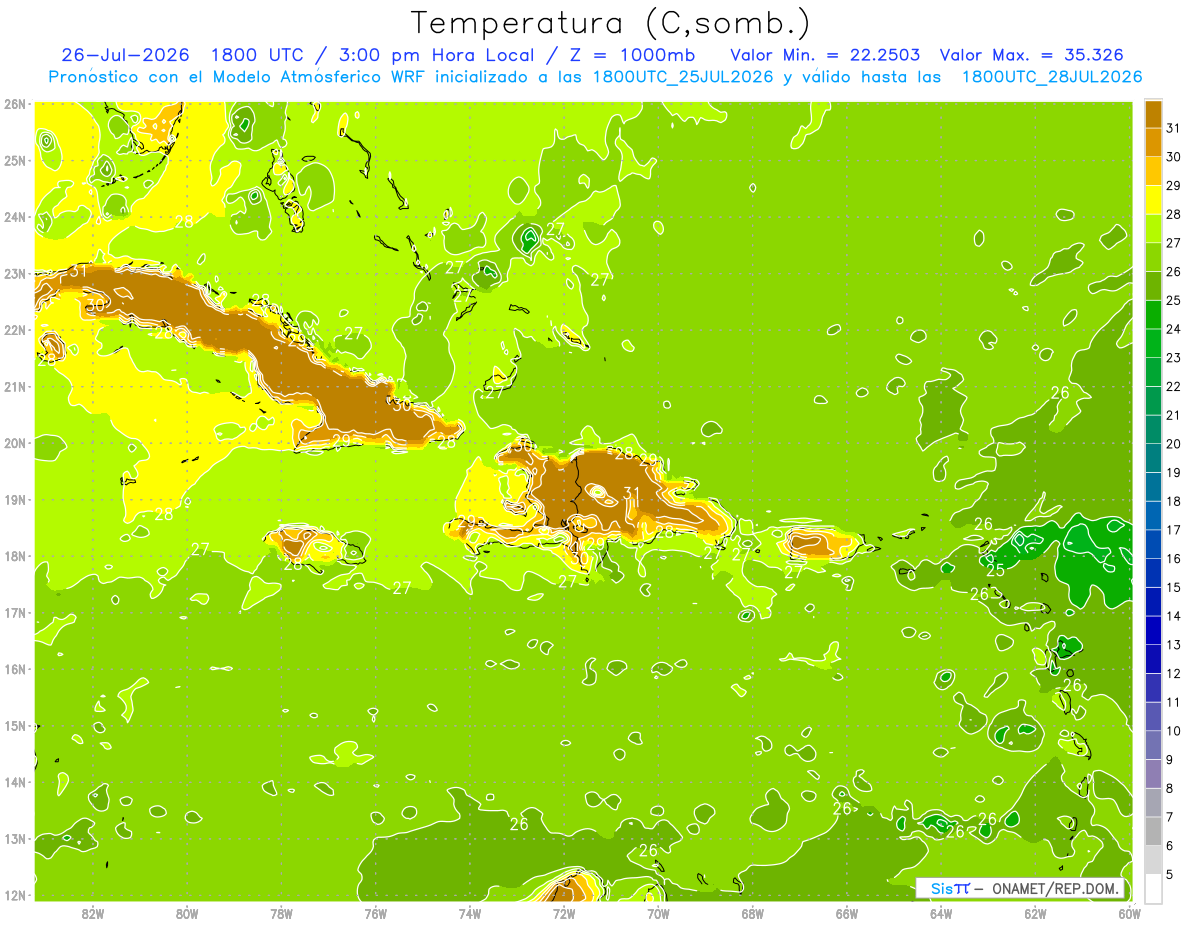Click the "16N" latitude axis label

[15, 669]
